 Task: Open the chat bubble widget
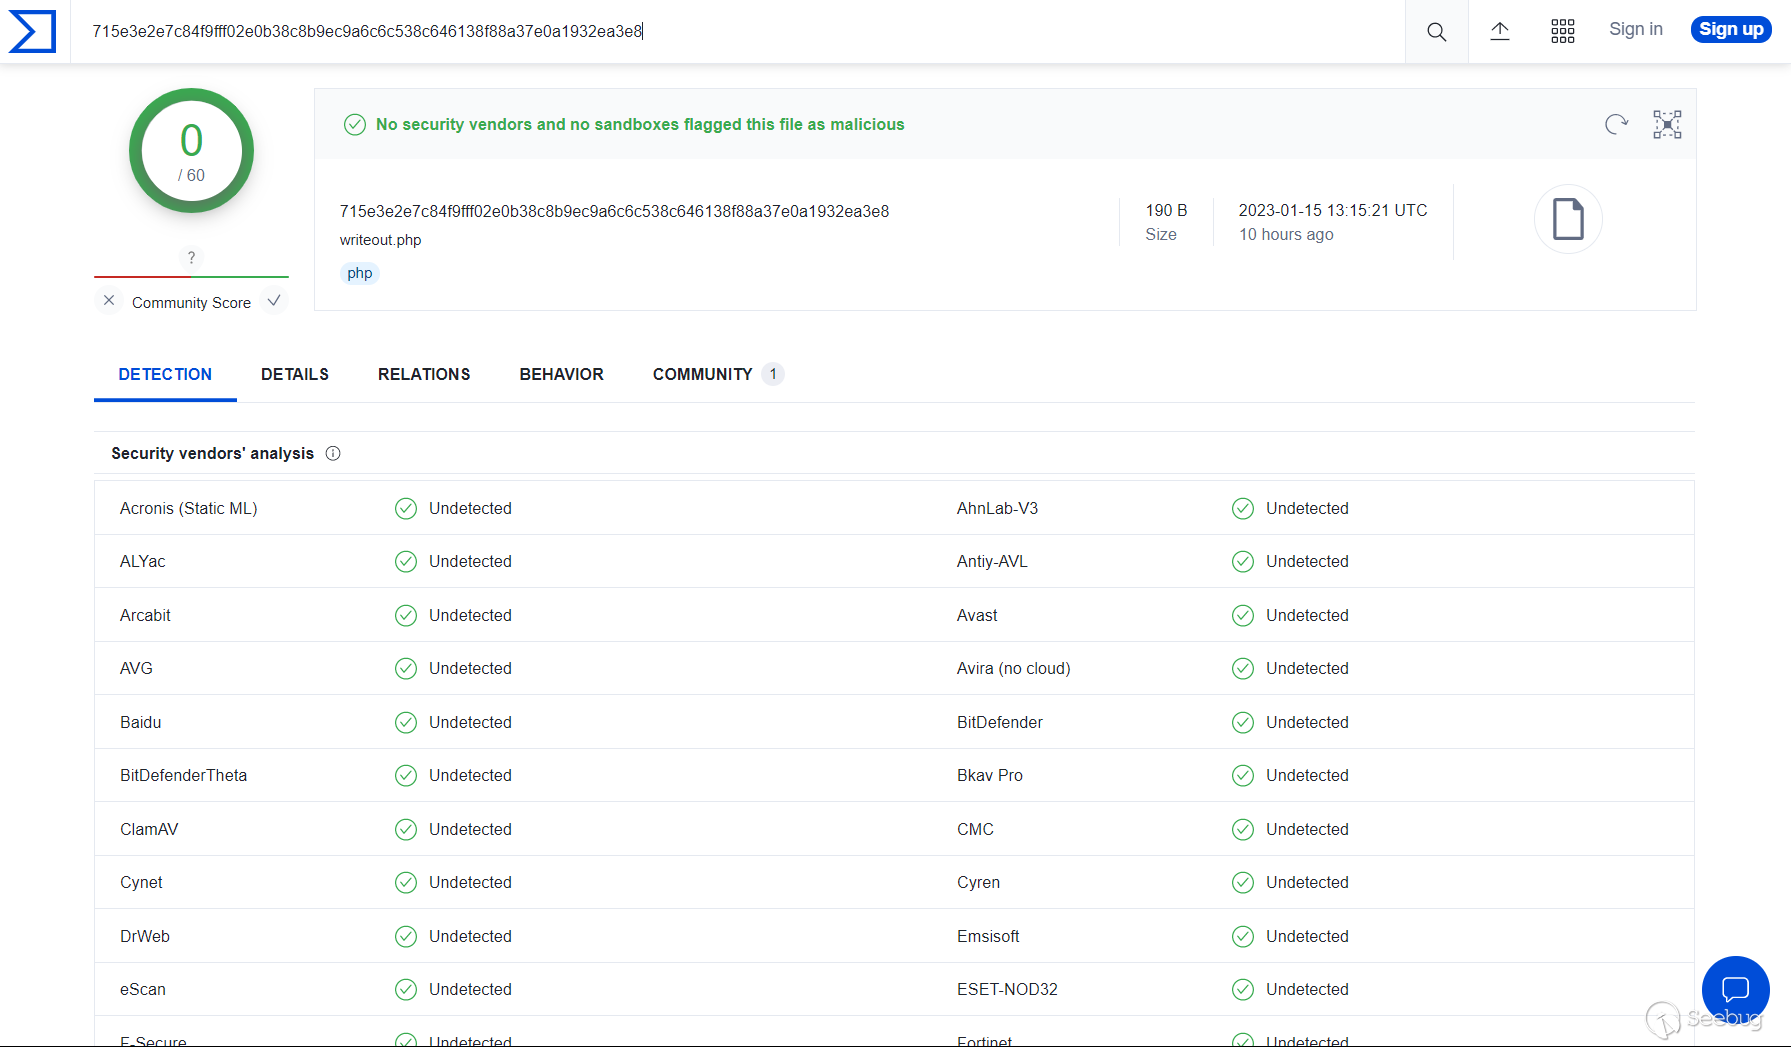[1735, 989]
